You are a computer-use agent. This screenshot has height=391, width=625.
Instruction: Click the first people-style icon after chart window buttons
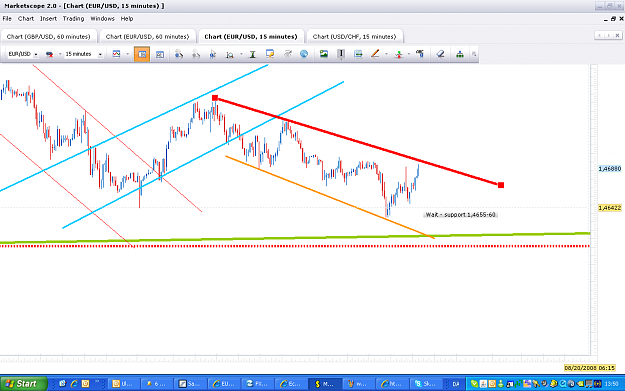click(x=179, y=54)
